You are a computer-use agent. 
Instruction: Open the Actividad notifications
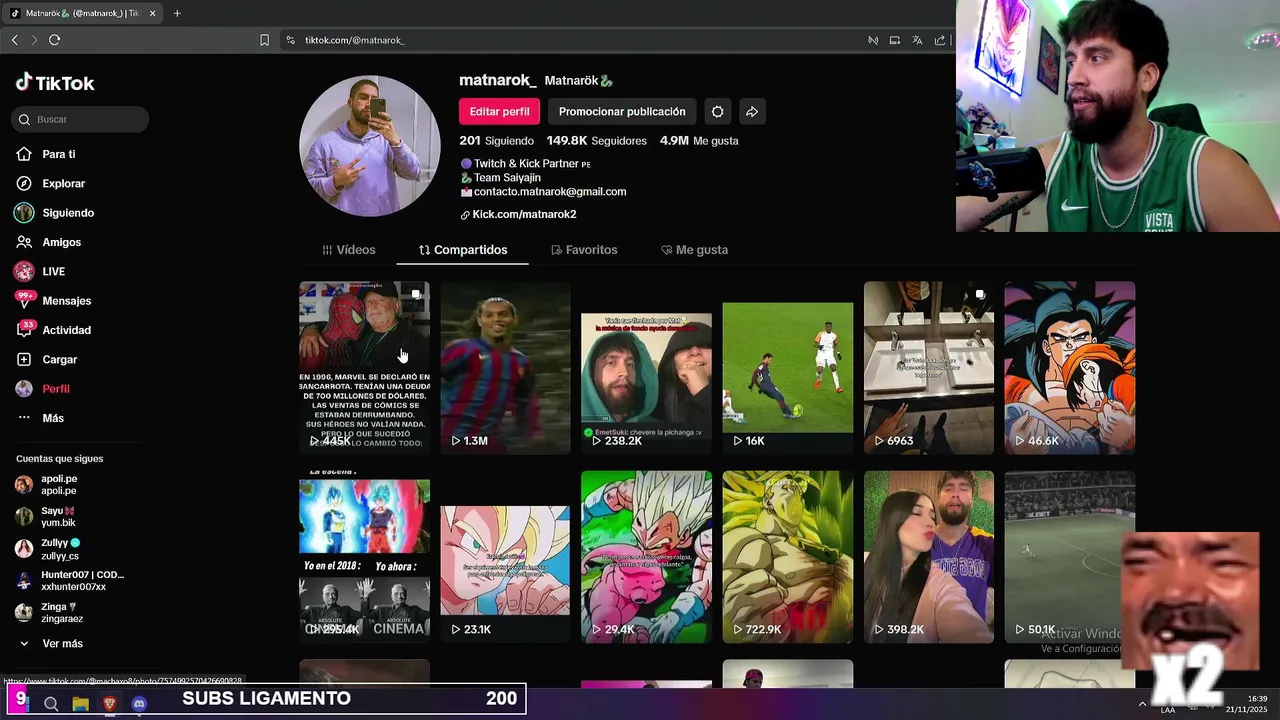point(54,330)
